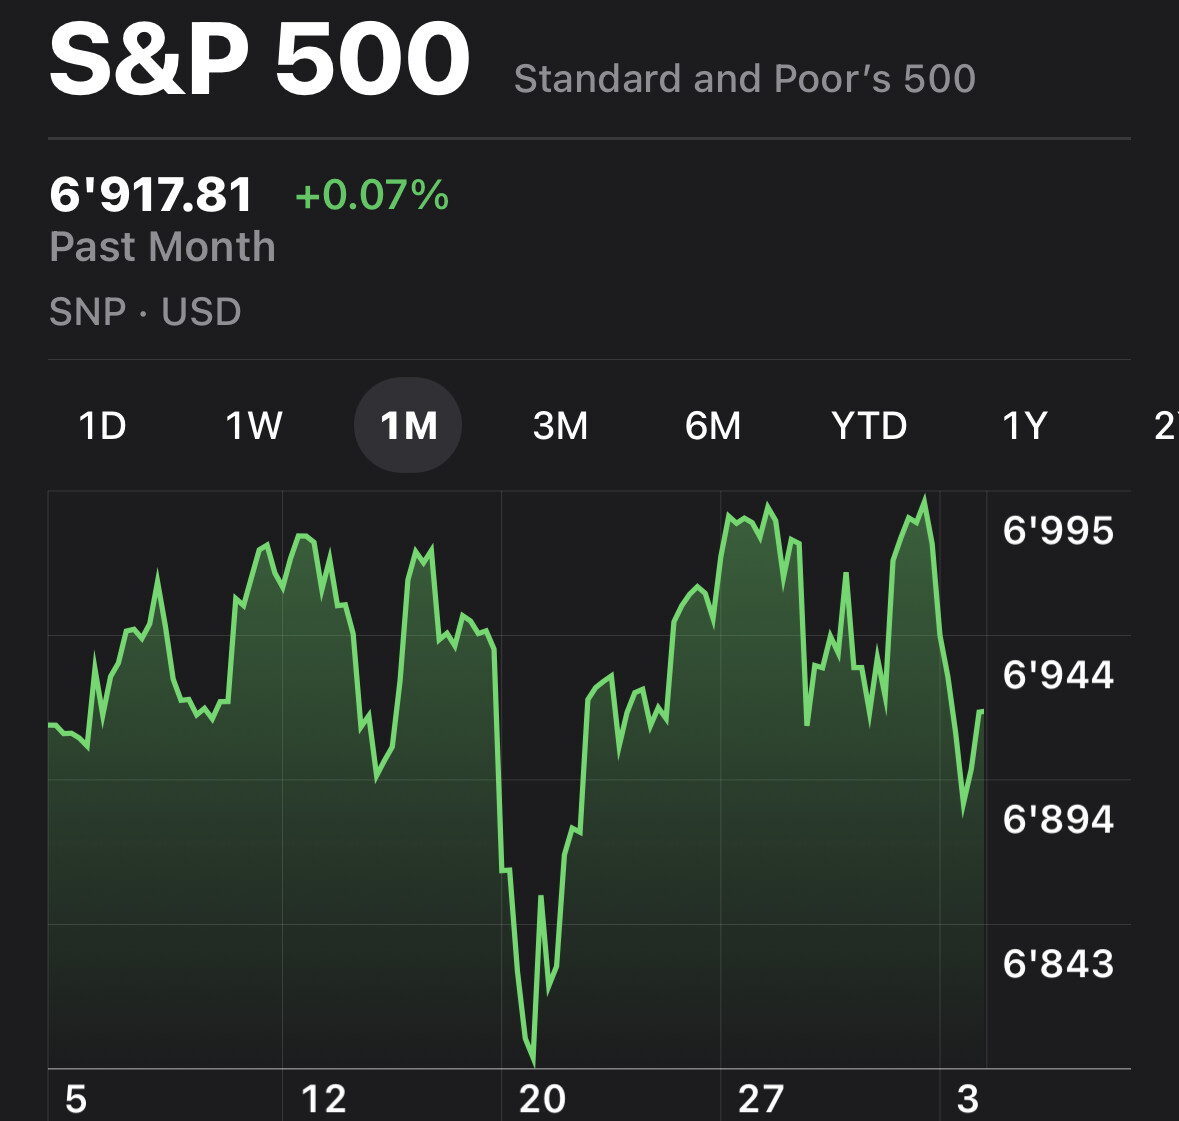Show the YTD chart range
The width and height of the screenshot is (1179, 1121).
[x=869, y=426]
